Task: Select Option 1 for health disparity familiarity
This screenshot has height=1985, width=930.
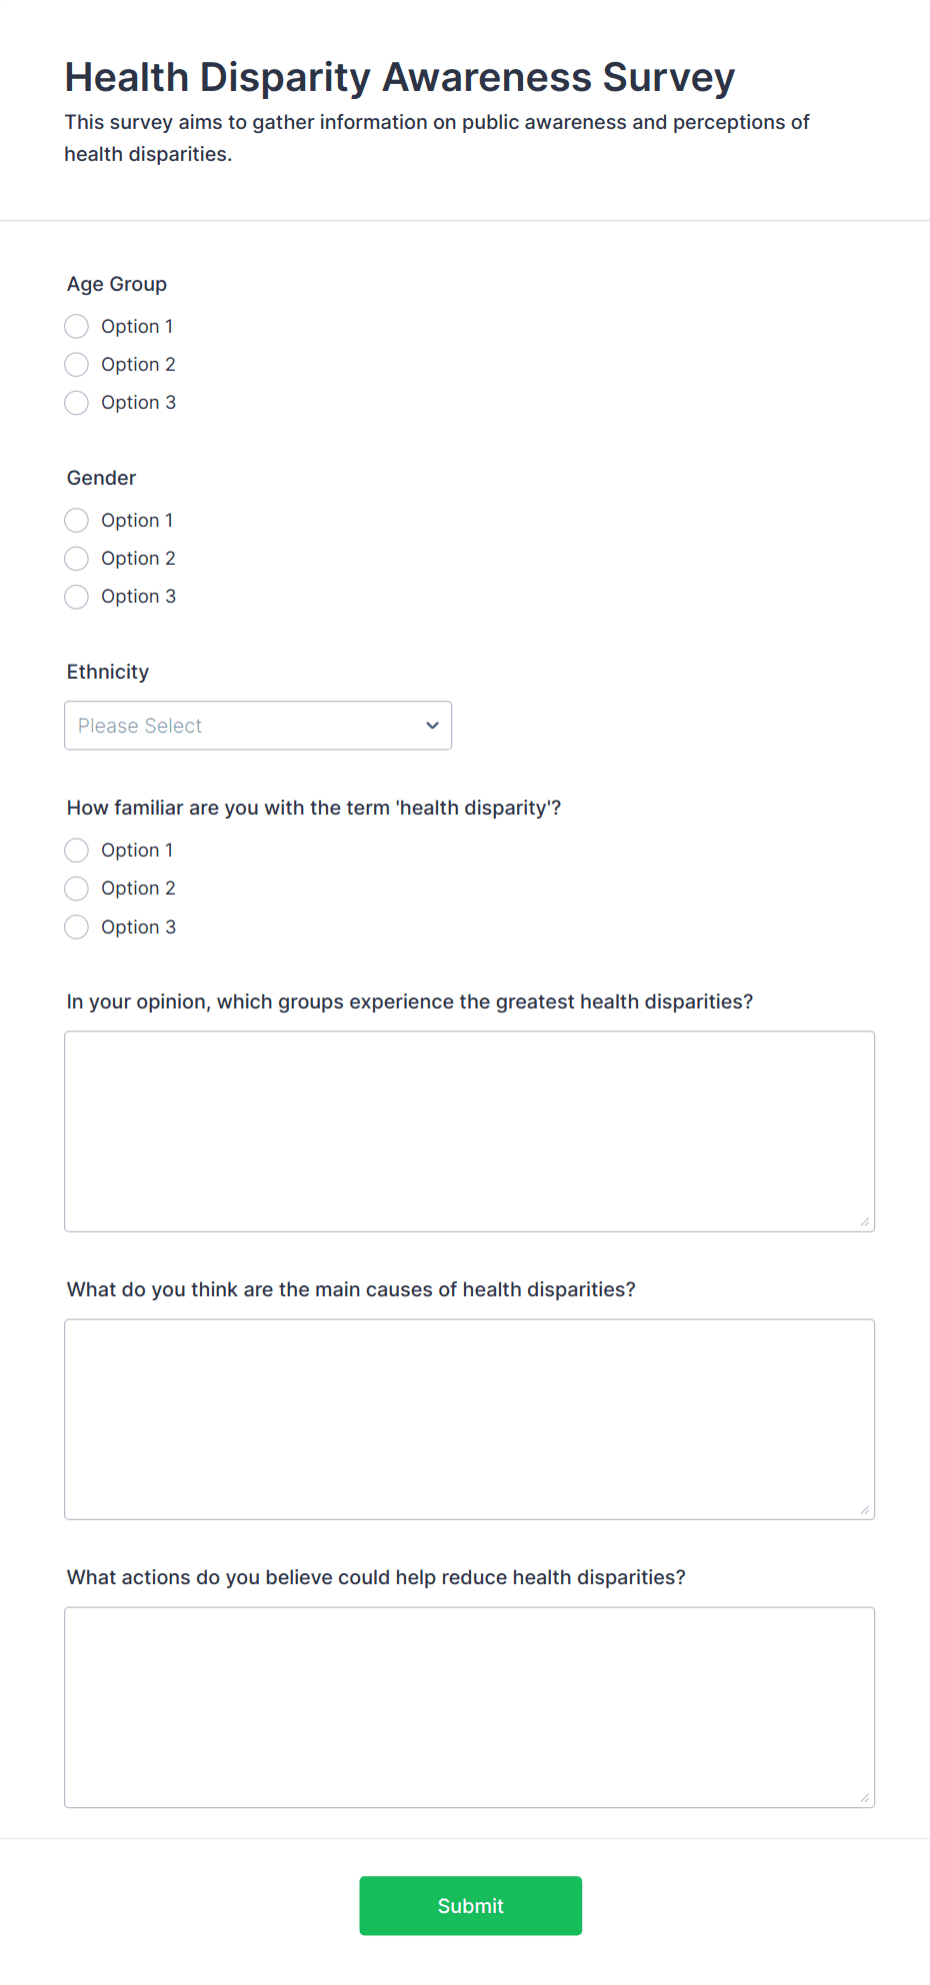Action: 76,850
